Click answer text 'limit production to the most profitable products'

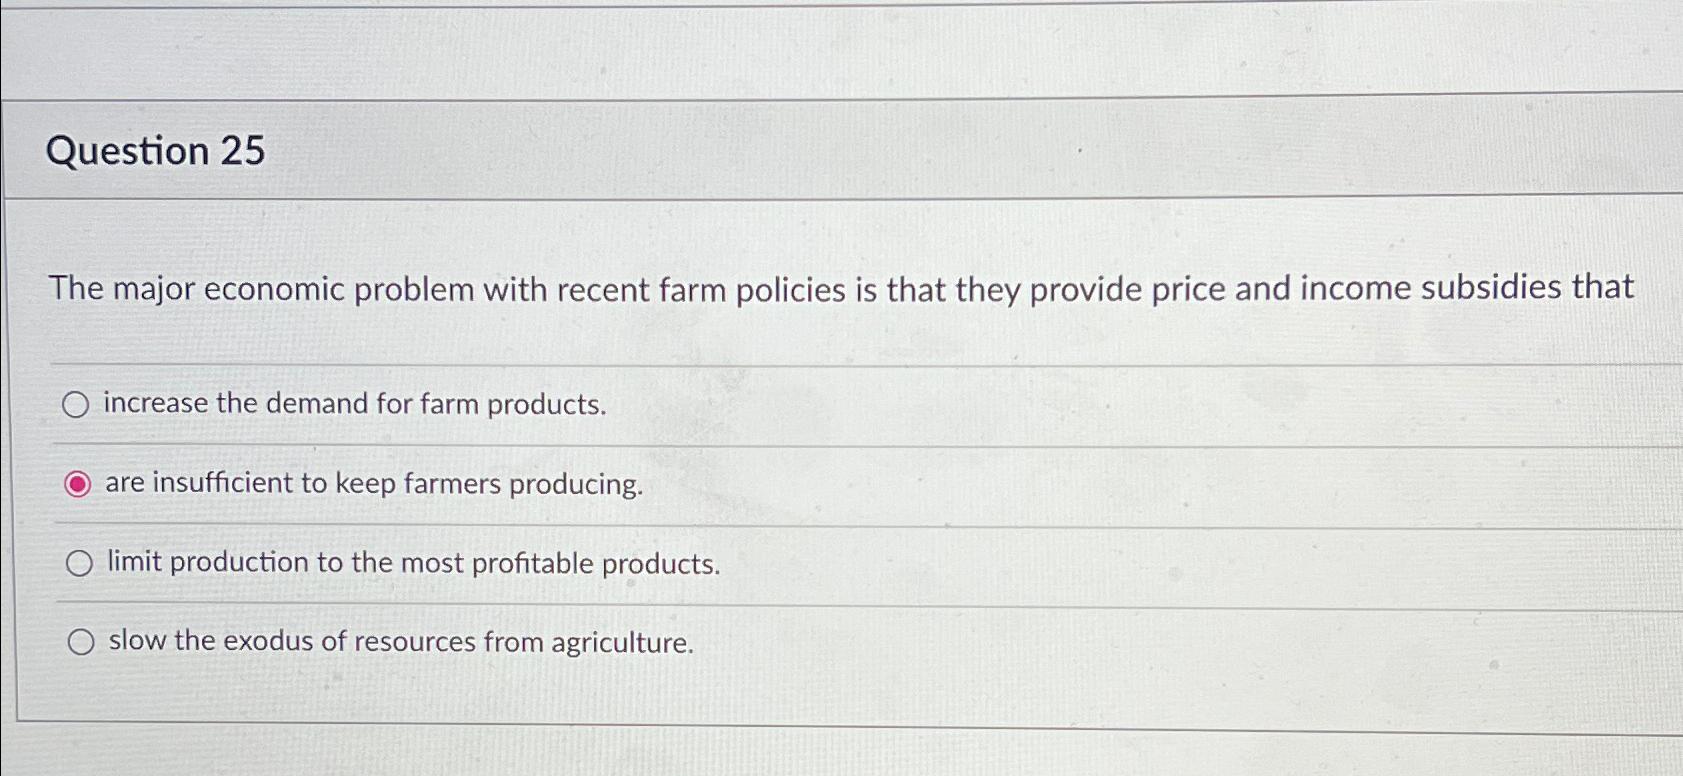click(x=412, y=562)
